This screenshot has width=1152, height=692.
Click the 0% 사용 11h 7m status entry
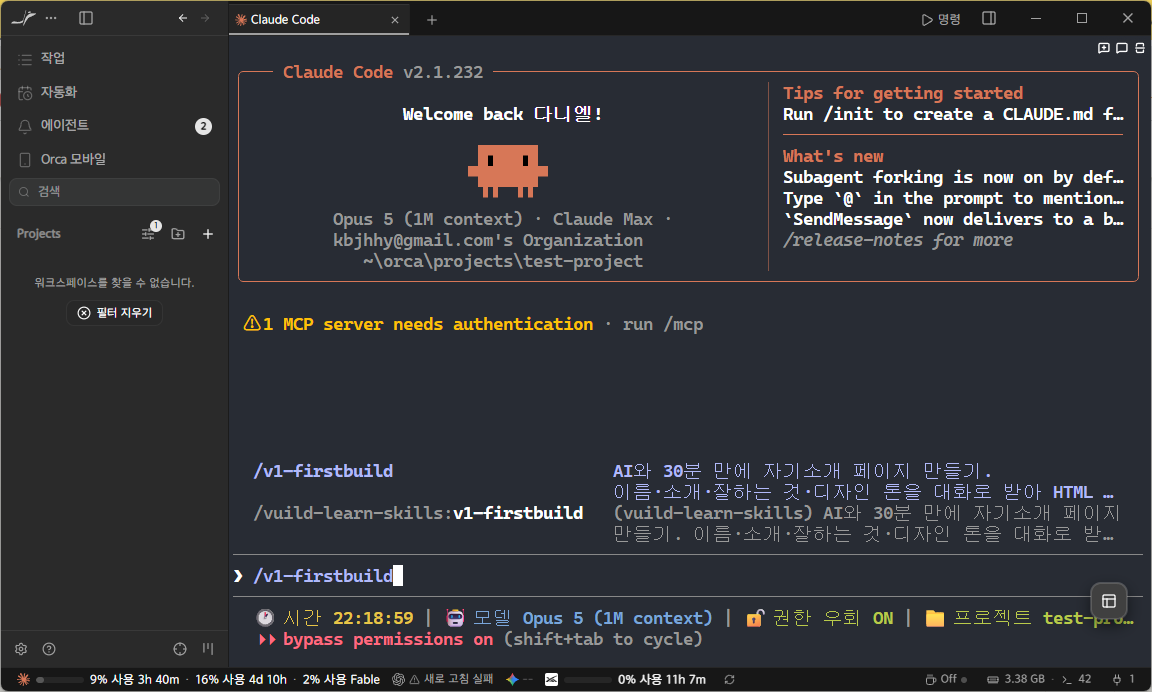[661, 680]
